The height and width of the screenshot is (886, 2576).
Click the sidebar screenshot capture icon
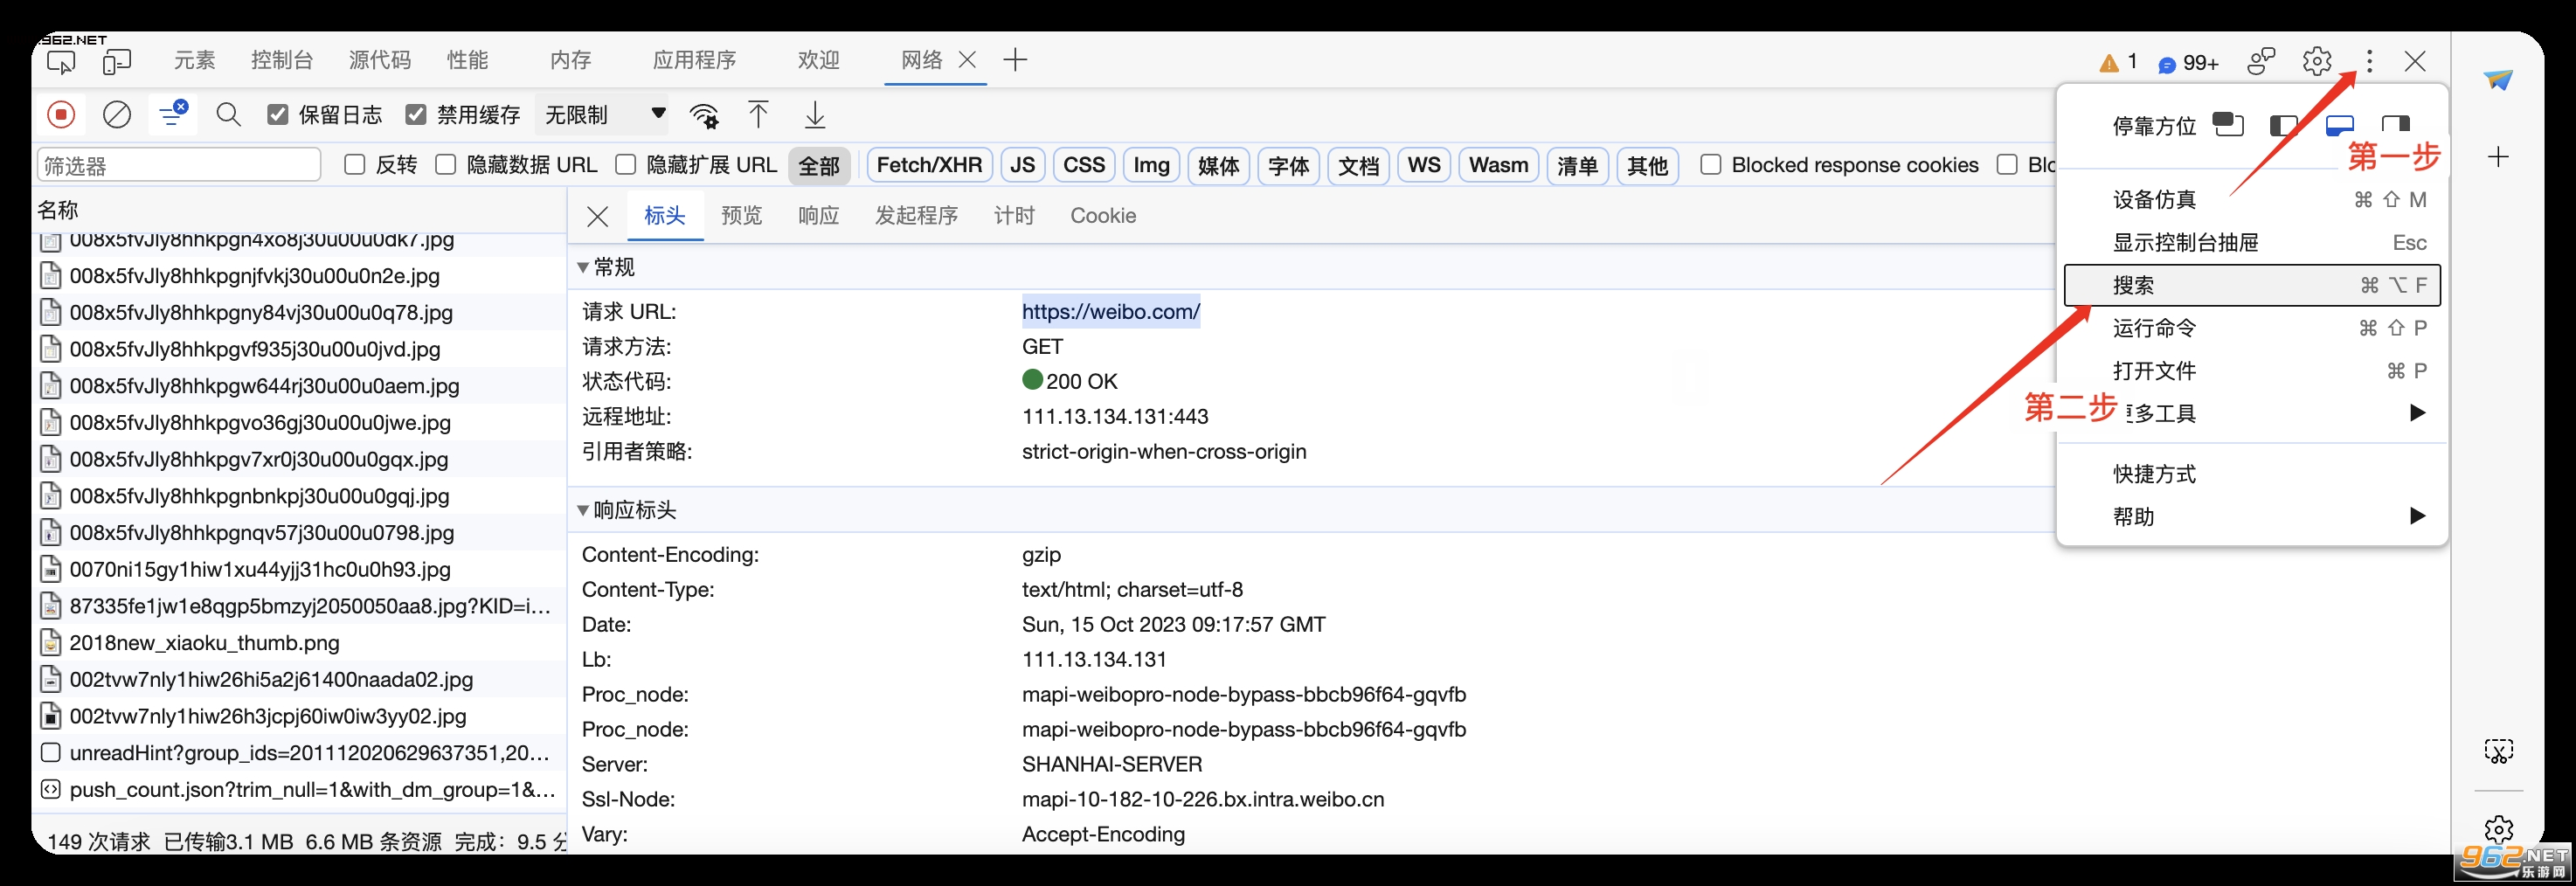[2498, 751]
